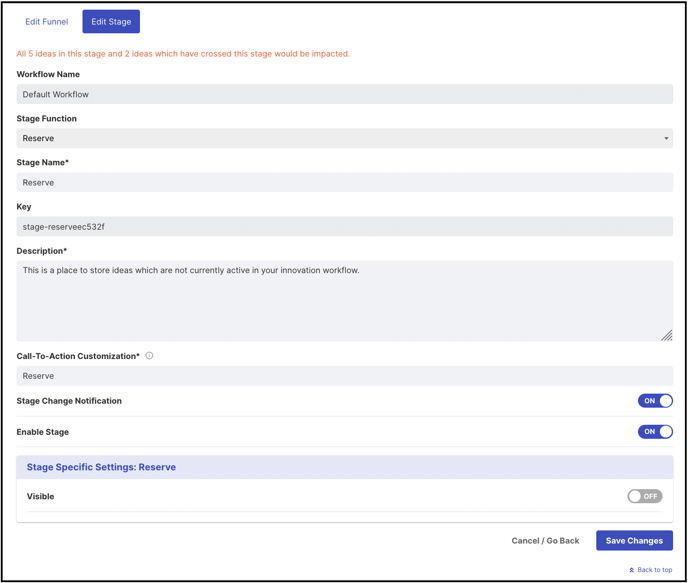Turn off Stage Change Notification toggle
Viewport: 688px width, 583px height.
[x=655, y=401]
